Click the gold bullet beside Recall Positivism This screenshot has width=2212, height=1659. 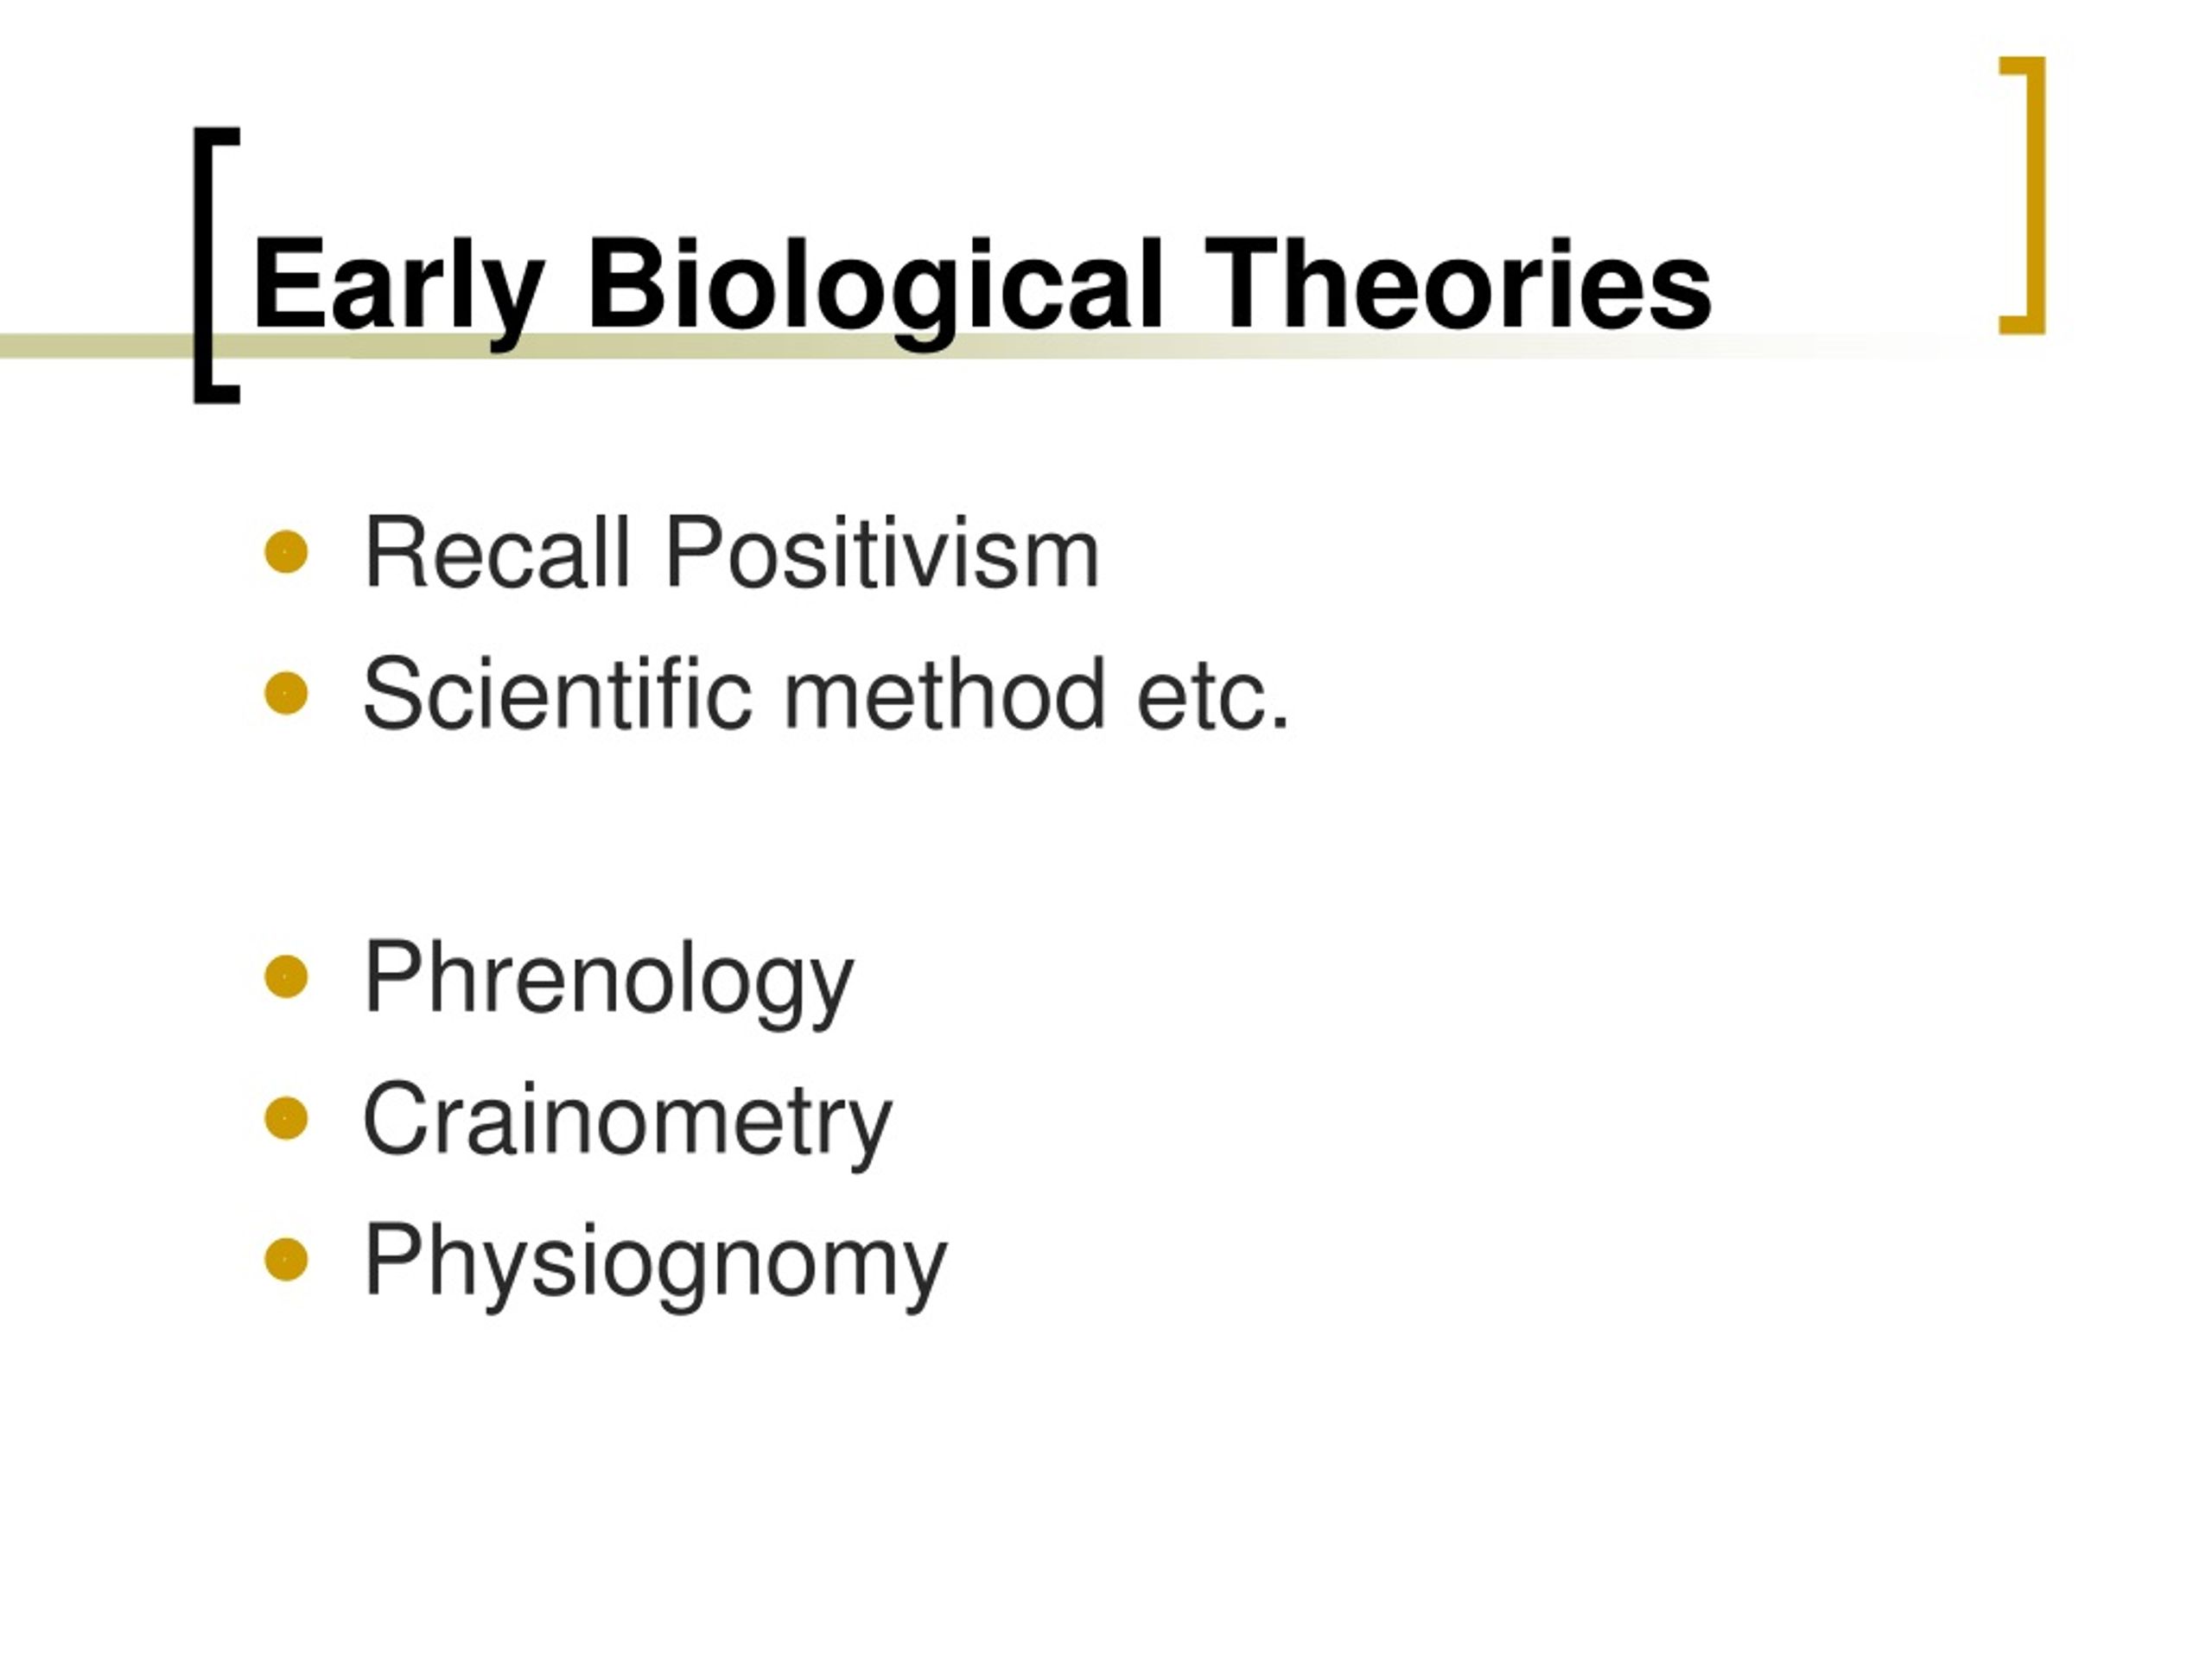(x=286, y=552)
